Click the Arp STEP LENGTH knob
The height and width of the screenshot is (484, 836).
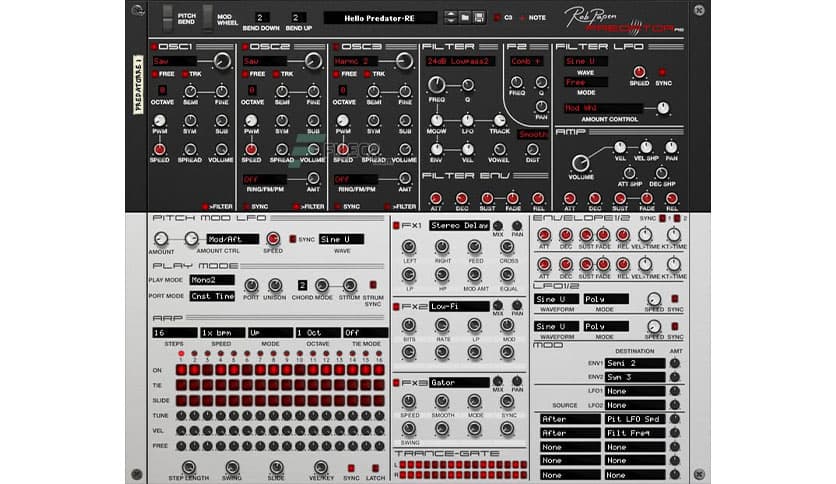[x=188, y=467]
